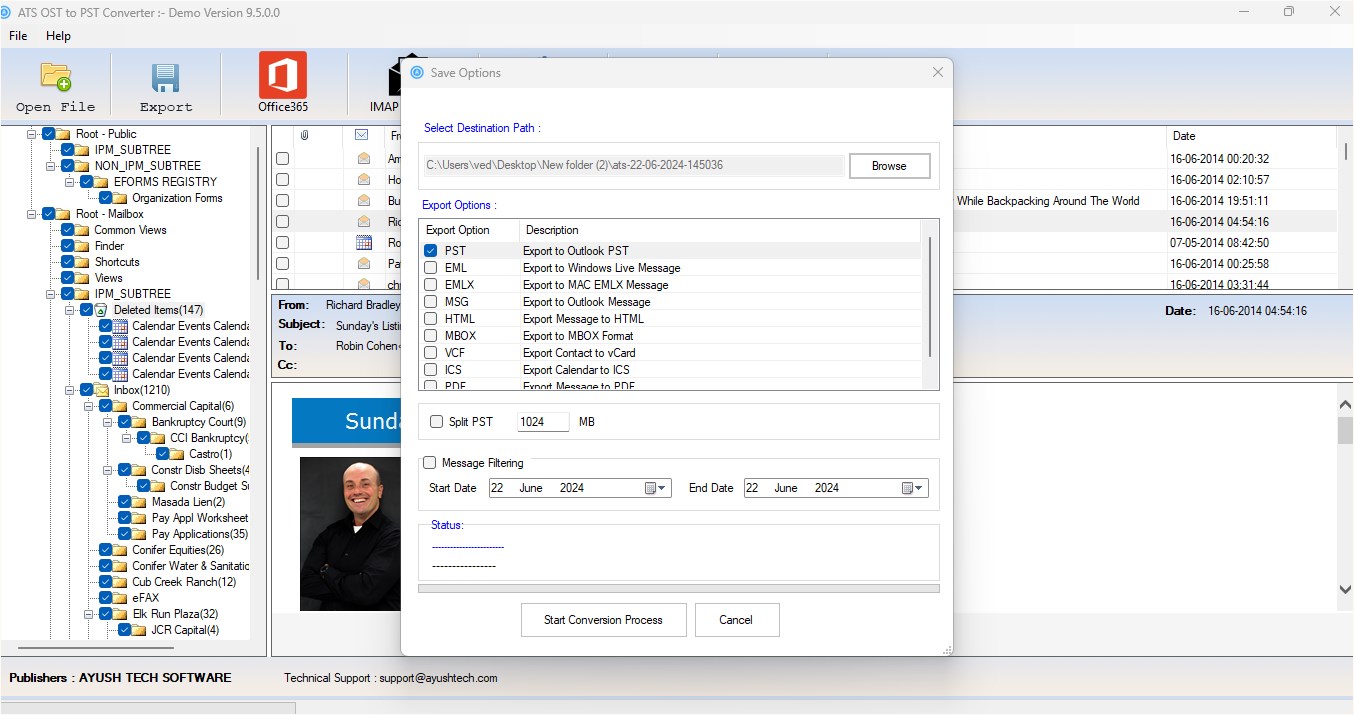
Task: Check the MBOX export option
Action: click(x=431, y=336)
